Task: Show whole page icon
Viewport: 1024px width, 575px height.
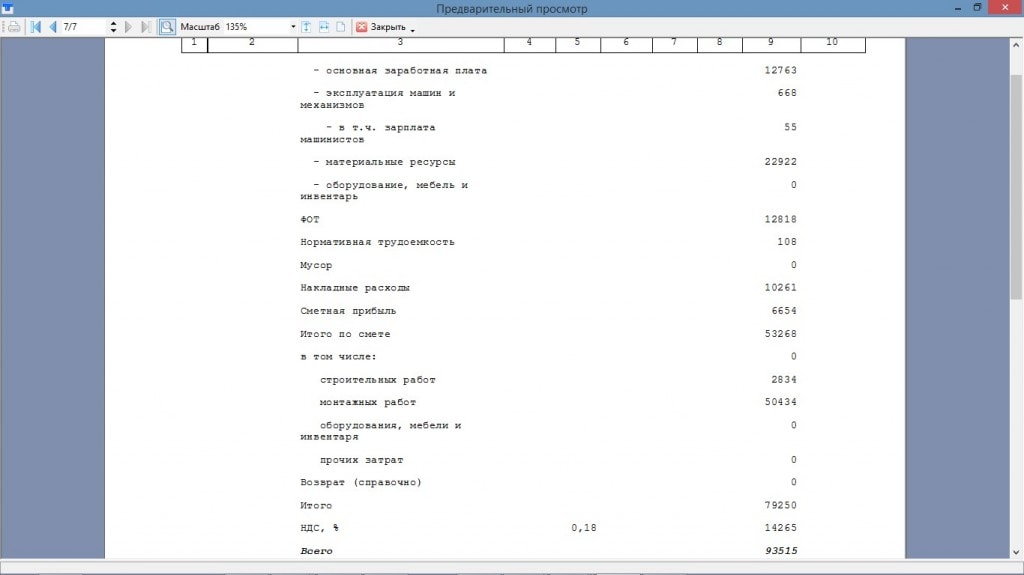Action: 341,27
